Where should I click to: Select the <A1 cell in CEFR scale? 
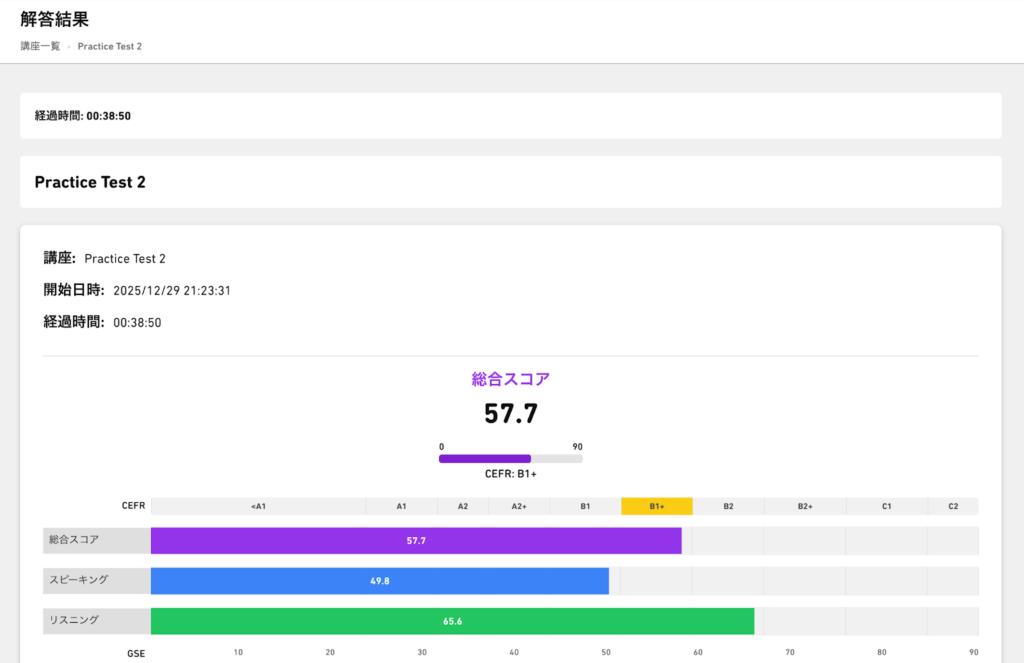tap(258, 506)
